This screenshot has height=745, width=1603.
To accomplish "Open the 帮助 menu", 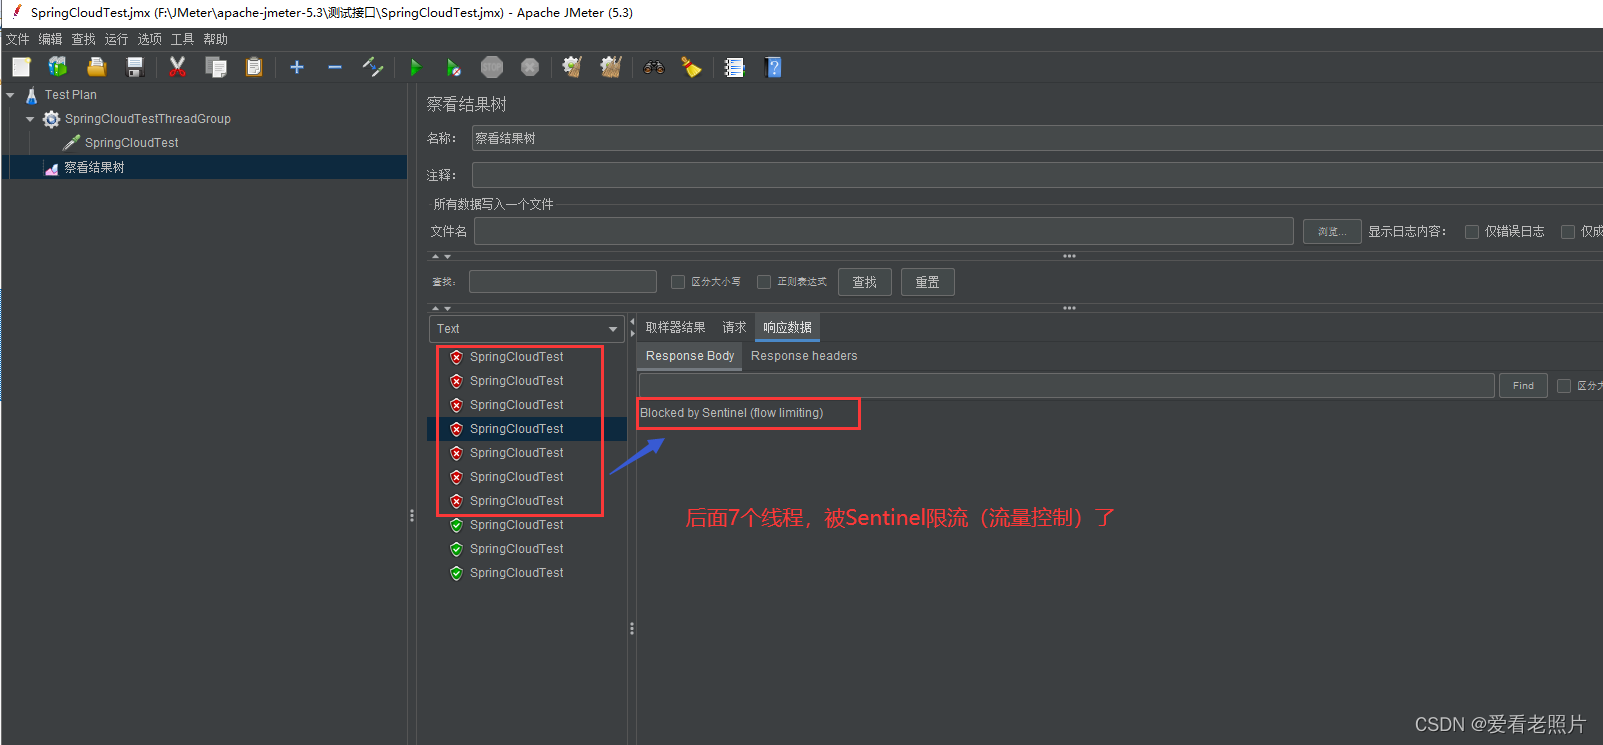I will 216,39.
